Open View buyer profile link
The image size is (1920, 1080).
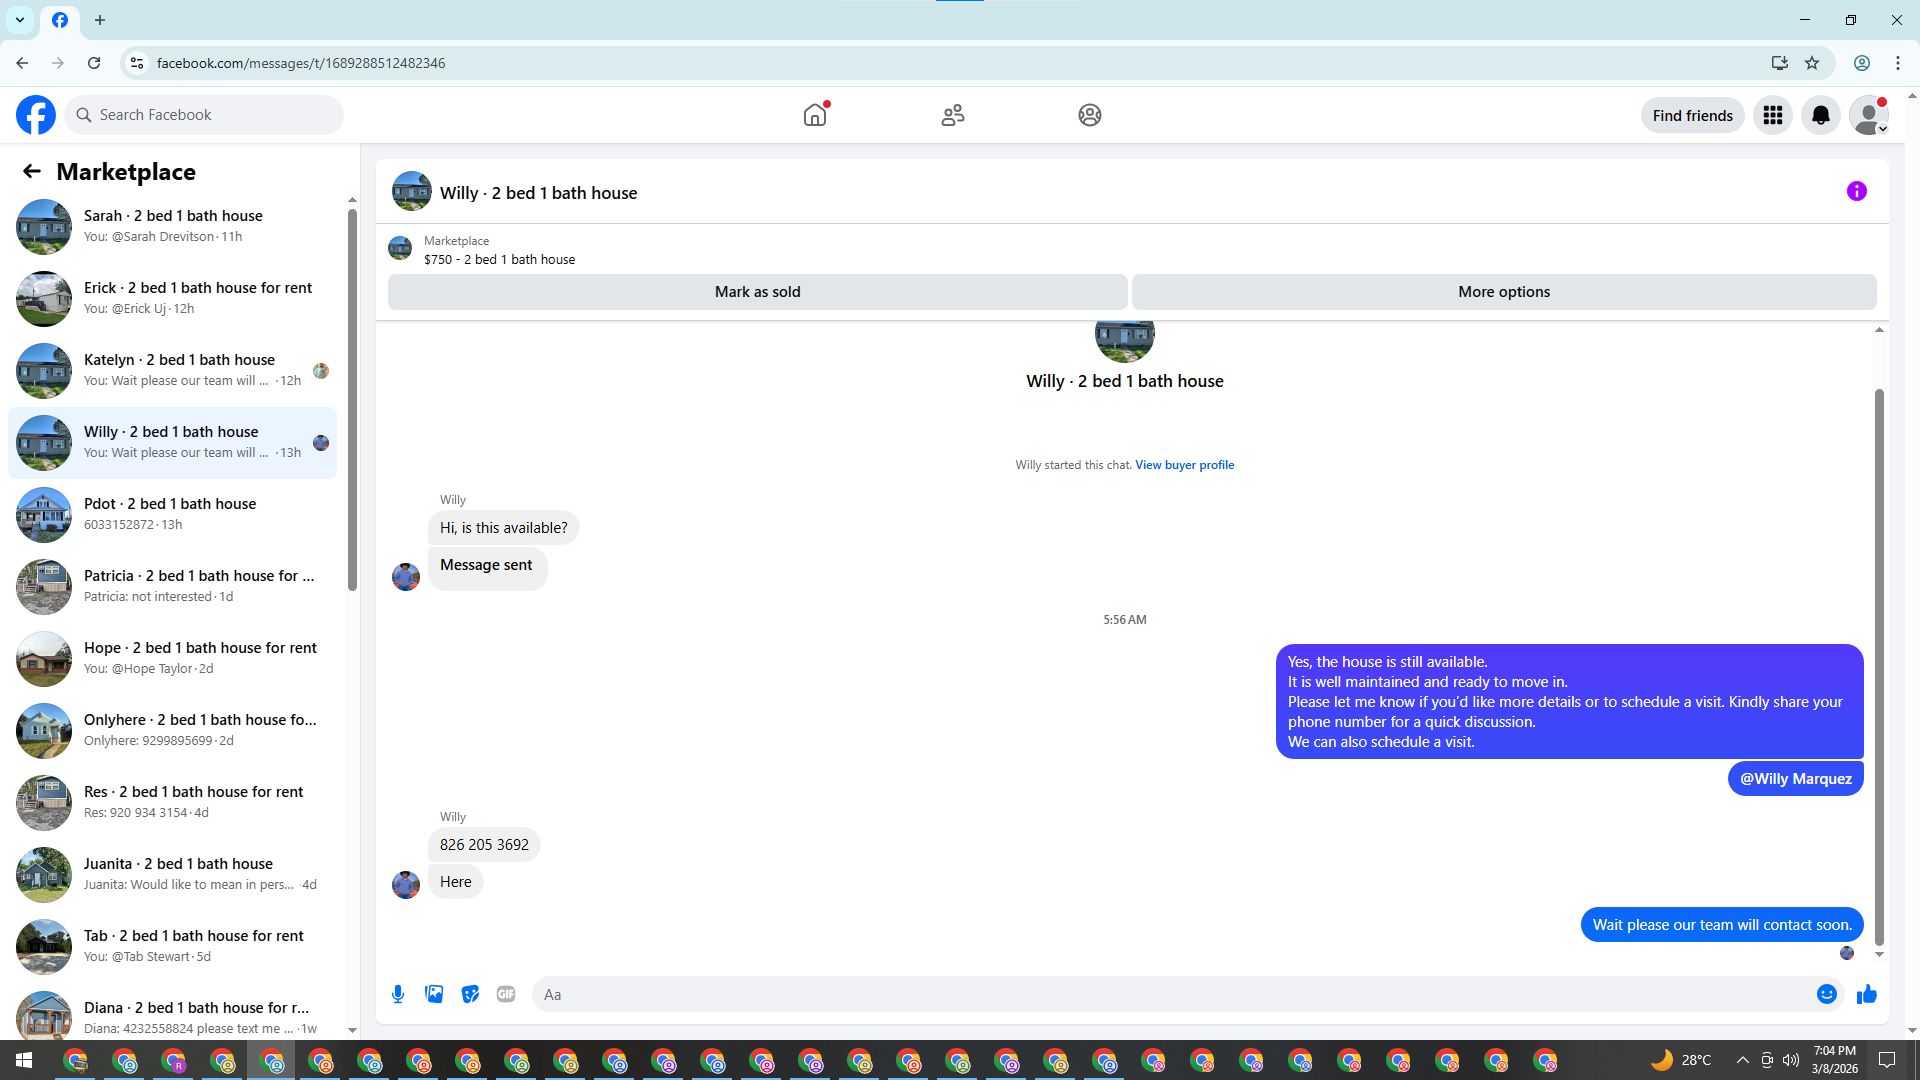click(x=1184, y=465)
